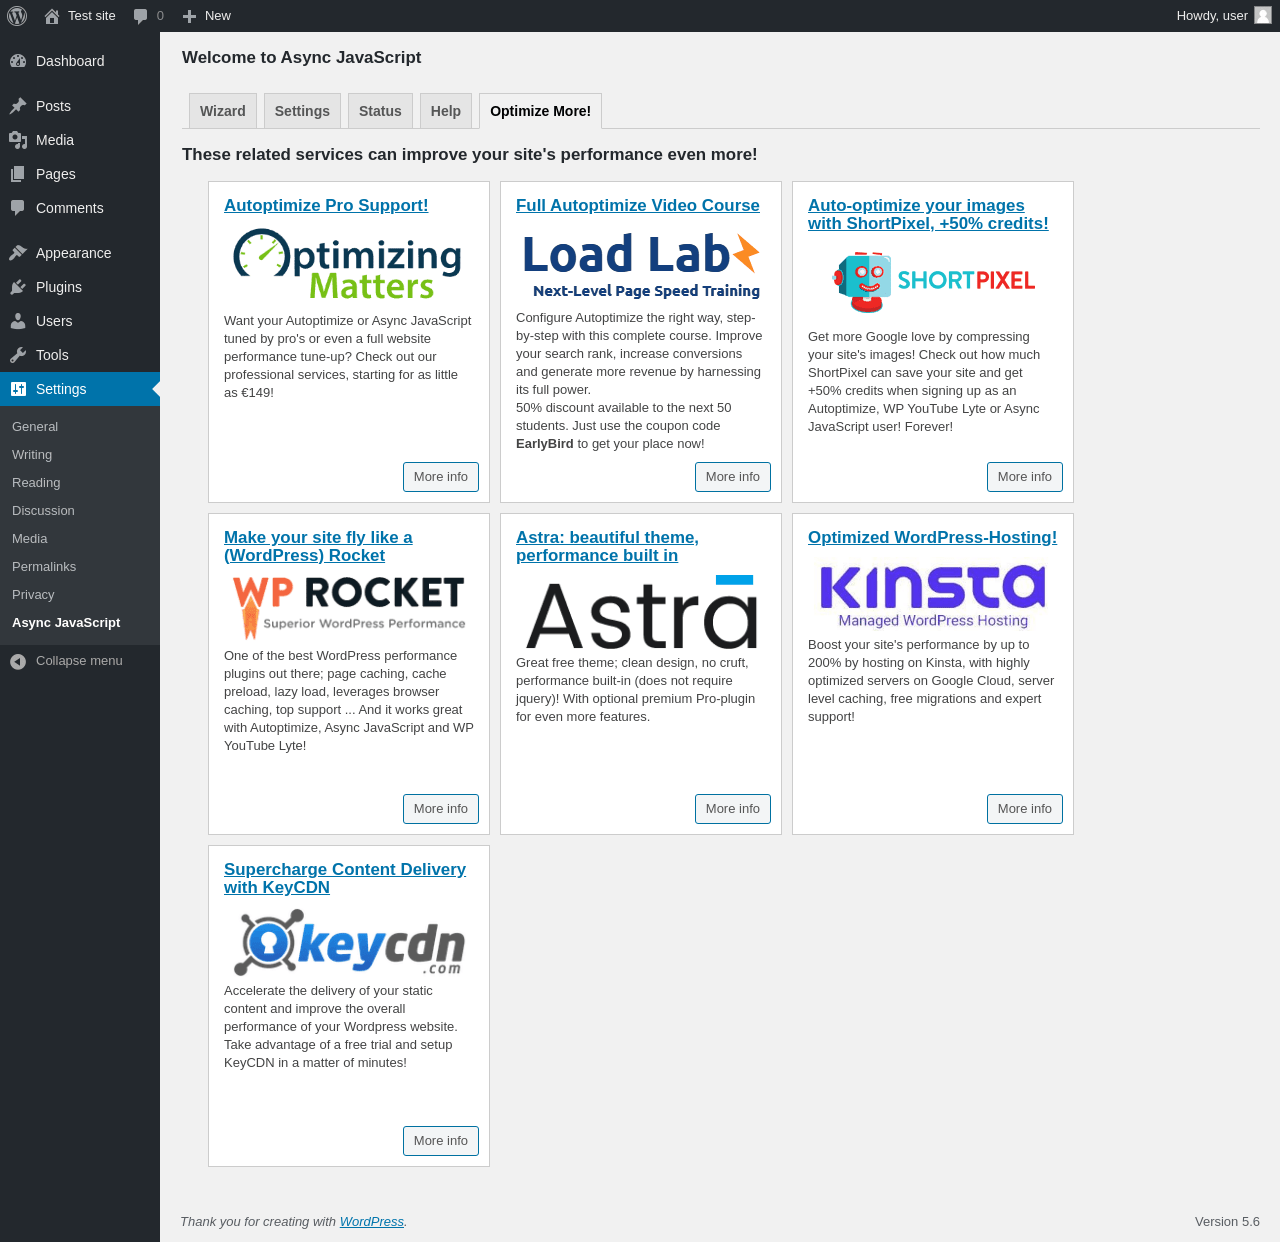Select Async JavaScript submenu item
The image size is (1280, 1242).
(80, 623)
